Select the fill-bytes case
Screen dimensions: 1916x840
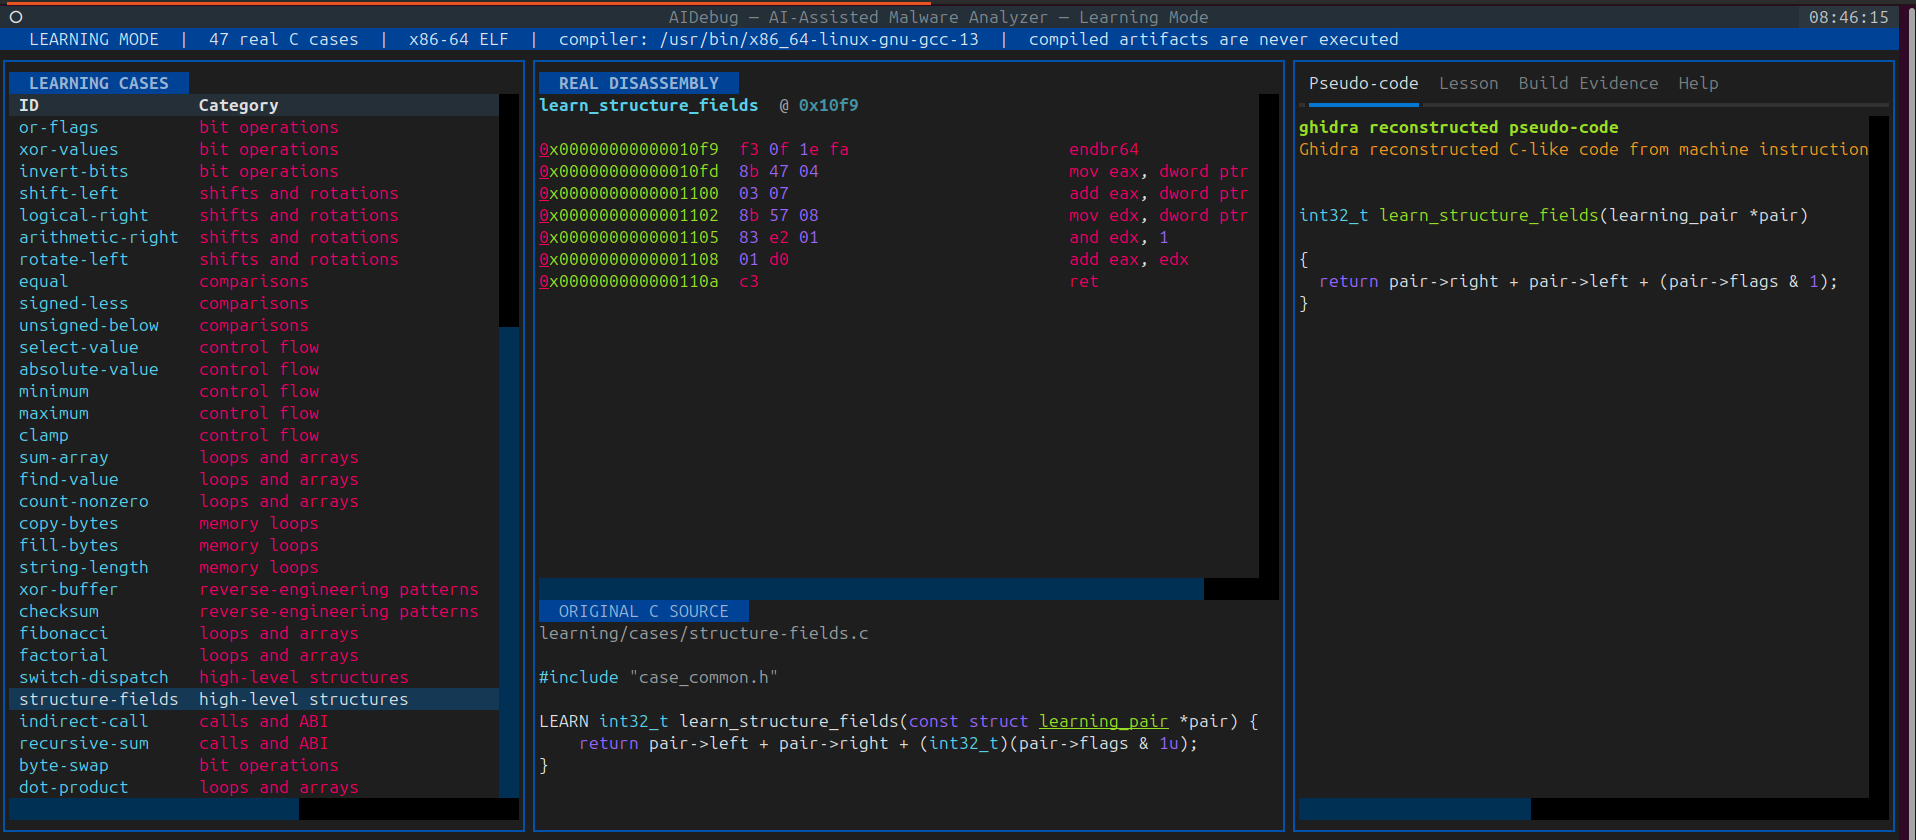tap(254, 545)
